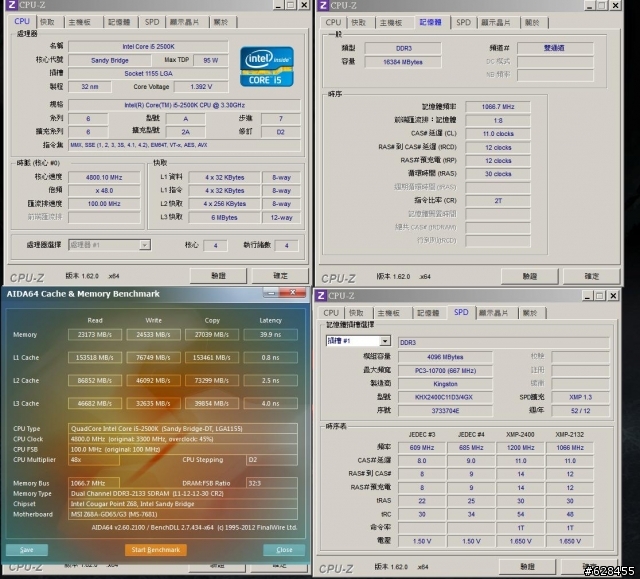Viewport: 640px width, 579px height.
Task: Click the Close button at the AIDA64 window bottom
Action: pos(284,550)
